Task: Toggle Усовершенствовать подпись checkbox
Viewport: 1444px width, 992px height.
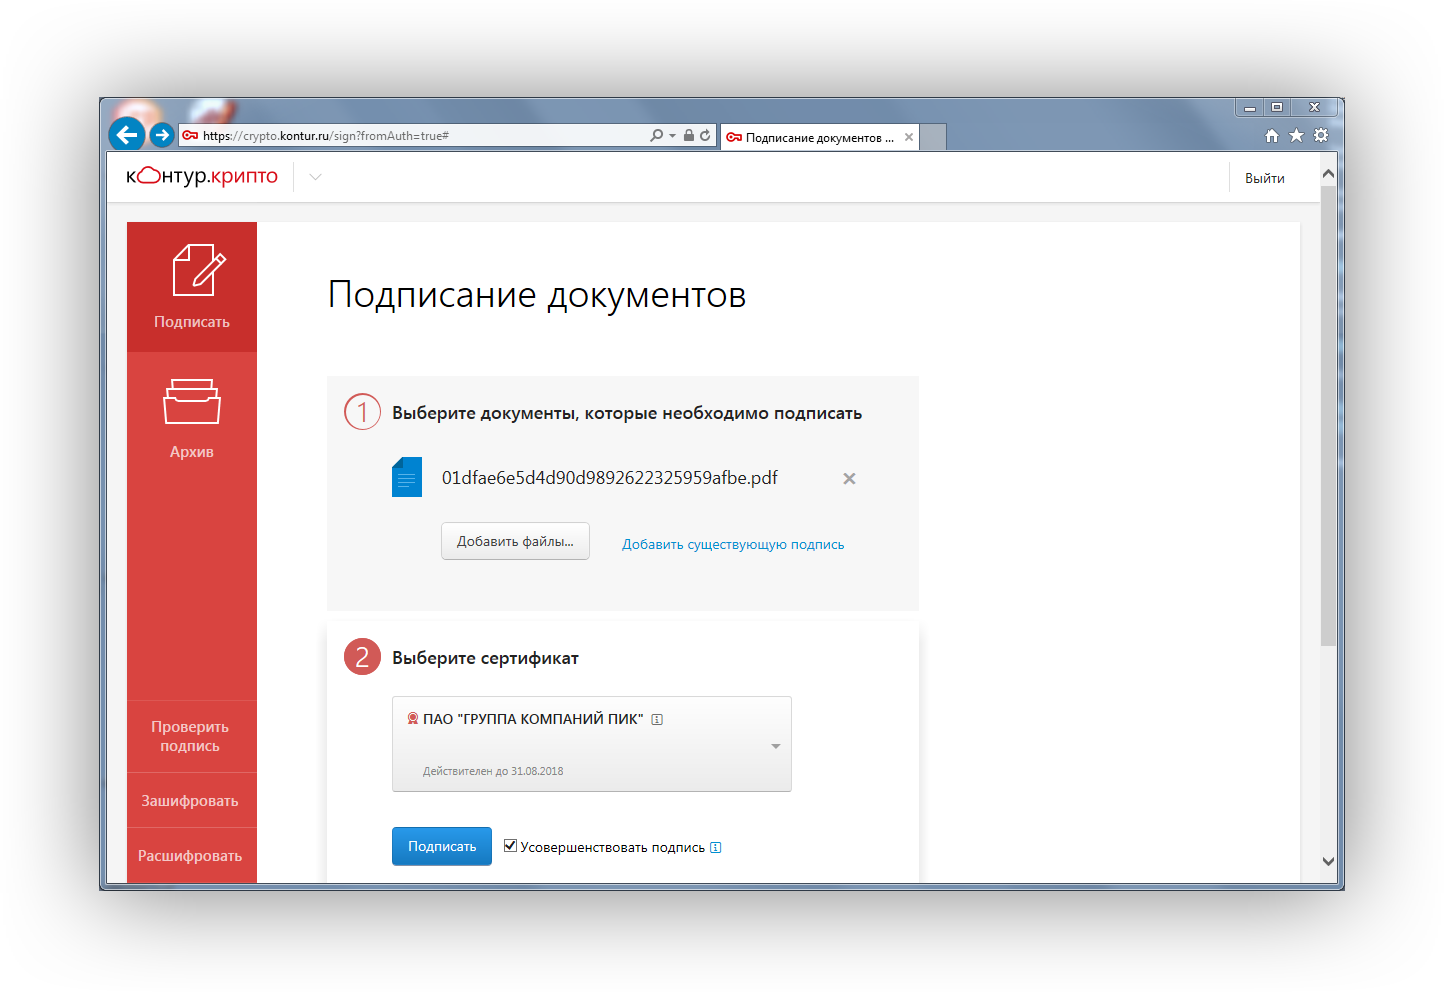Action: 510,846
